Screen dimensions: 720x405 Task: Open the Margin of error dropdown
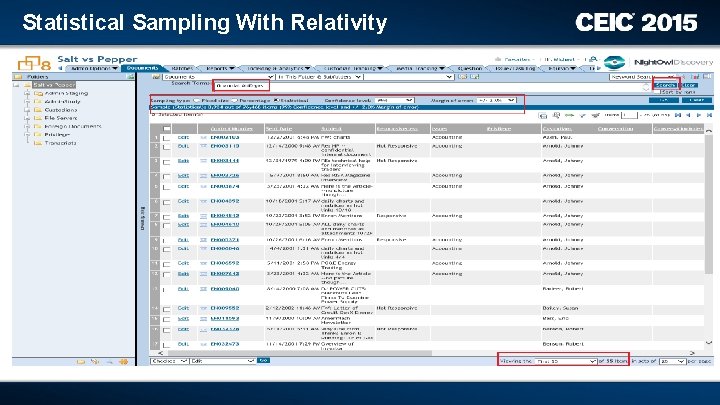point(496,100)
